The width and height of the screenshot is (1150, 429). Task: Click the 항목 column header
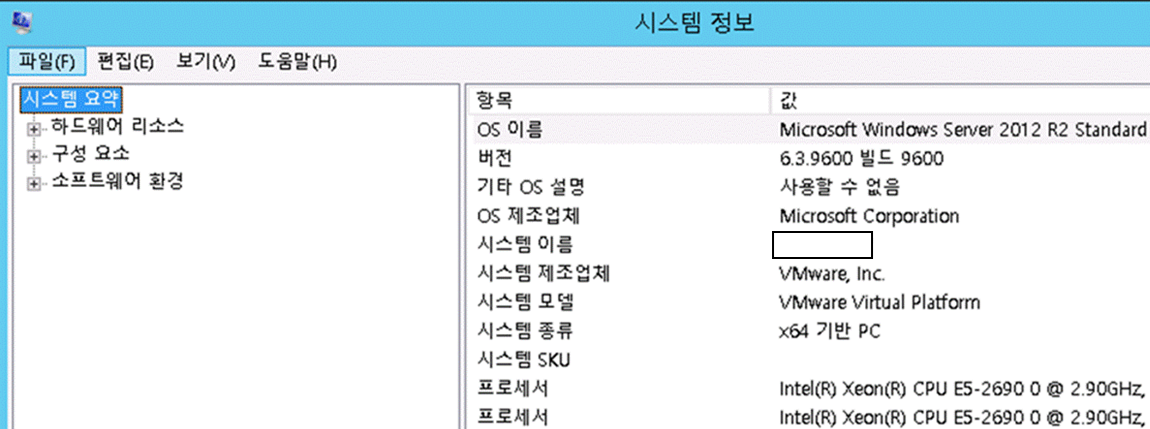pos(618,100)
